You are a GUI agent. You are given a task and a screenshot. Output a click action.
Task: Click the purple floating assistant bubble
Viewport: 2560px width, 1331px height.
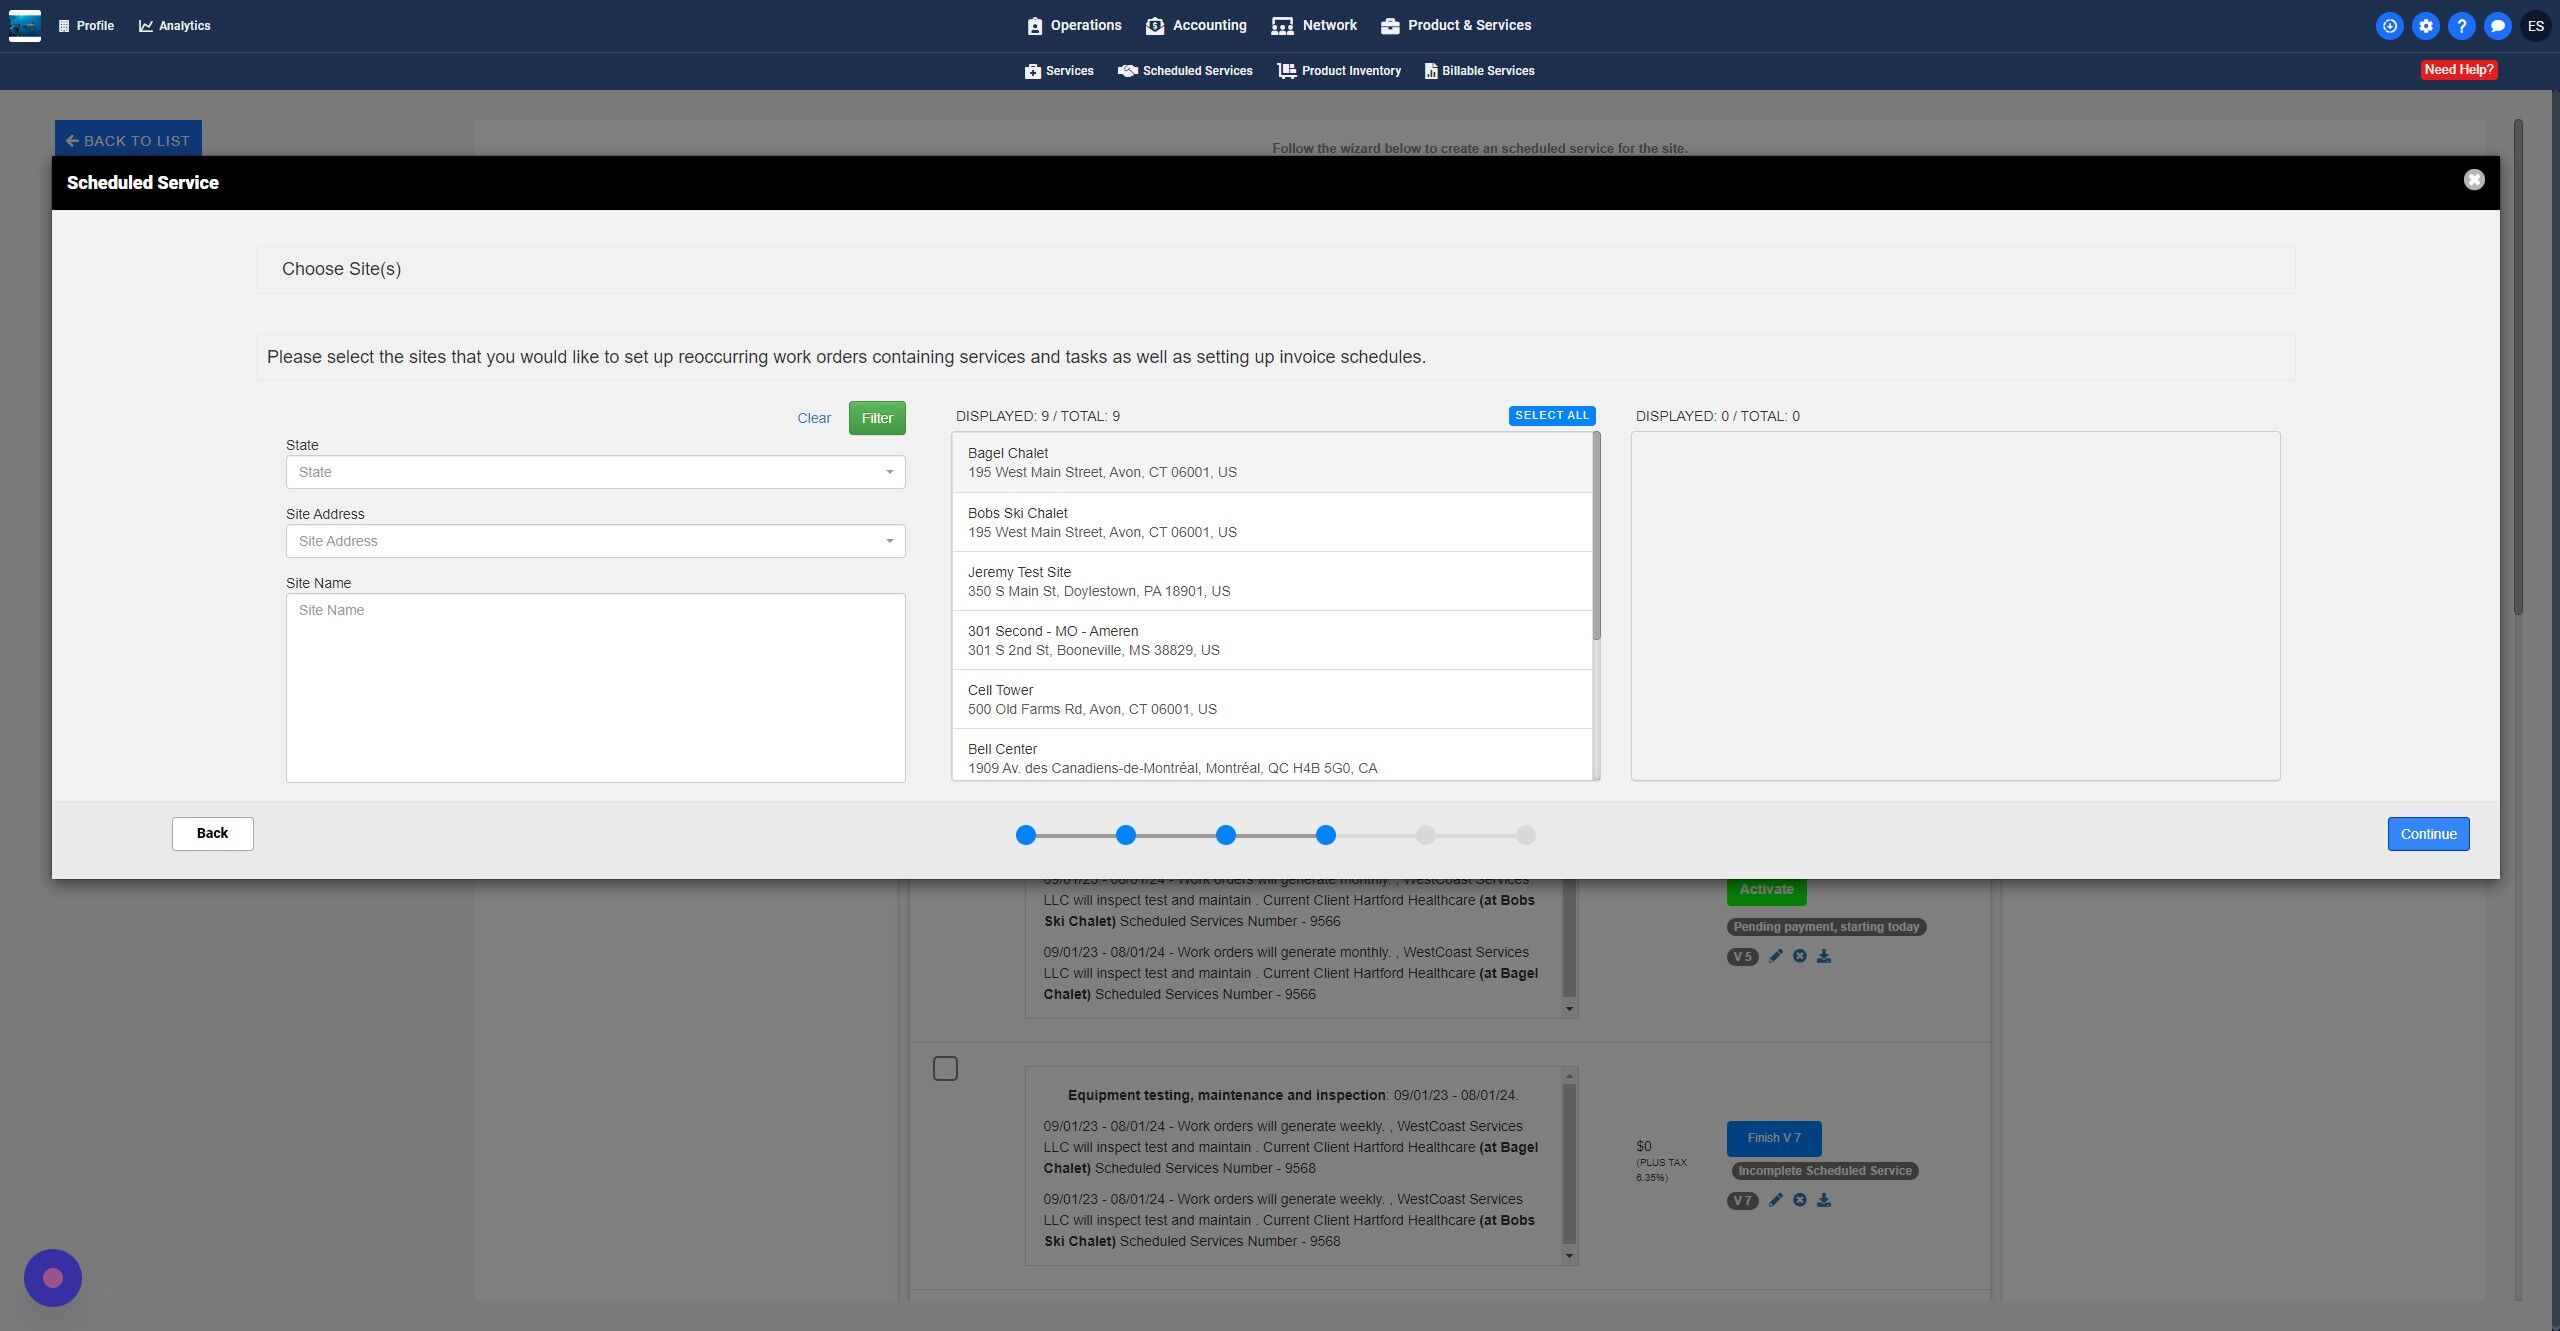pos(53,1277)
